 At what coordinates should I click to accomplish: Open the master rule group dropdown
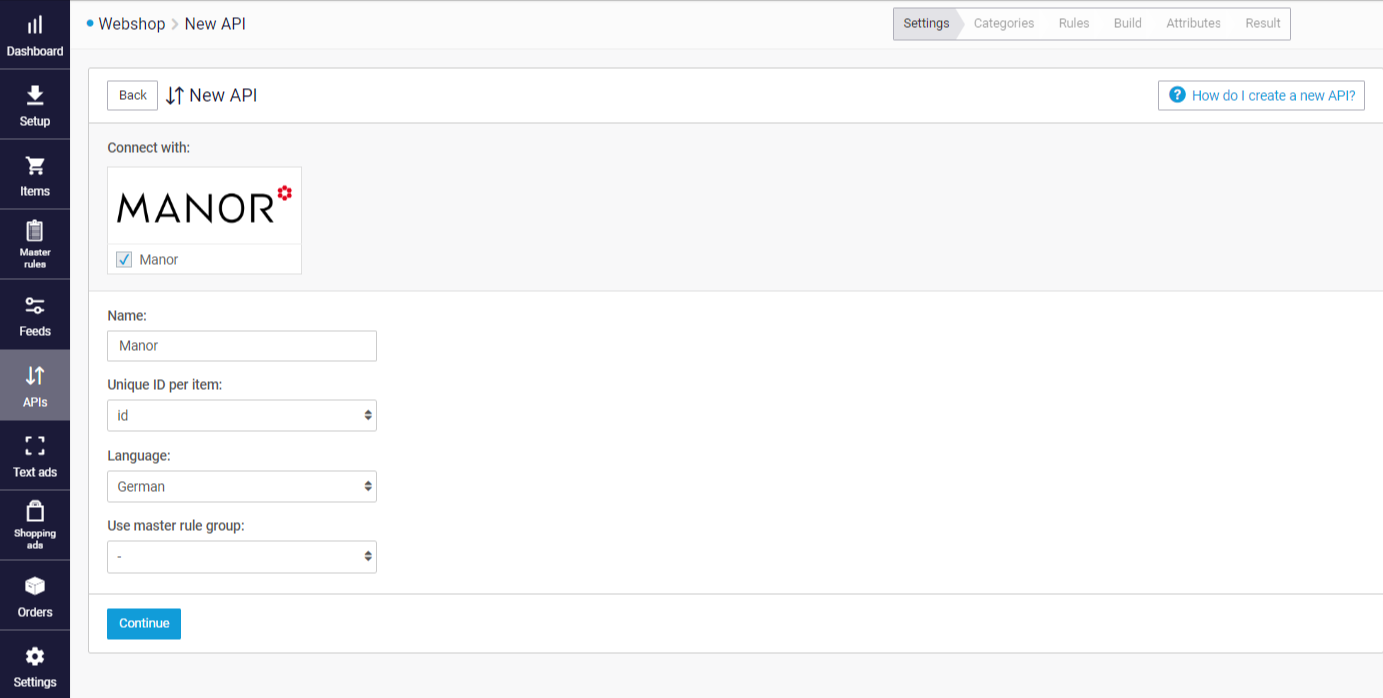[241, 557]
